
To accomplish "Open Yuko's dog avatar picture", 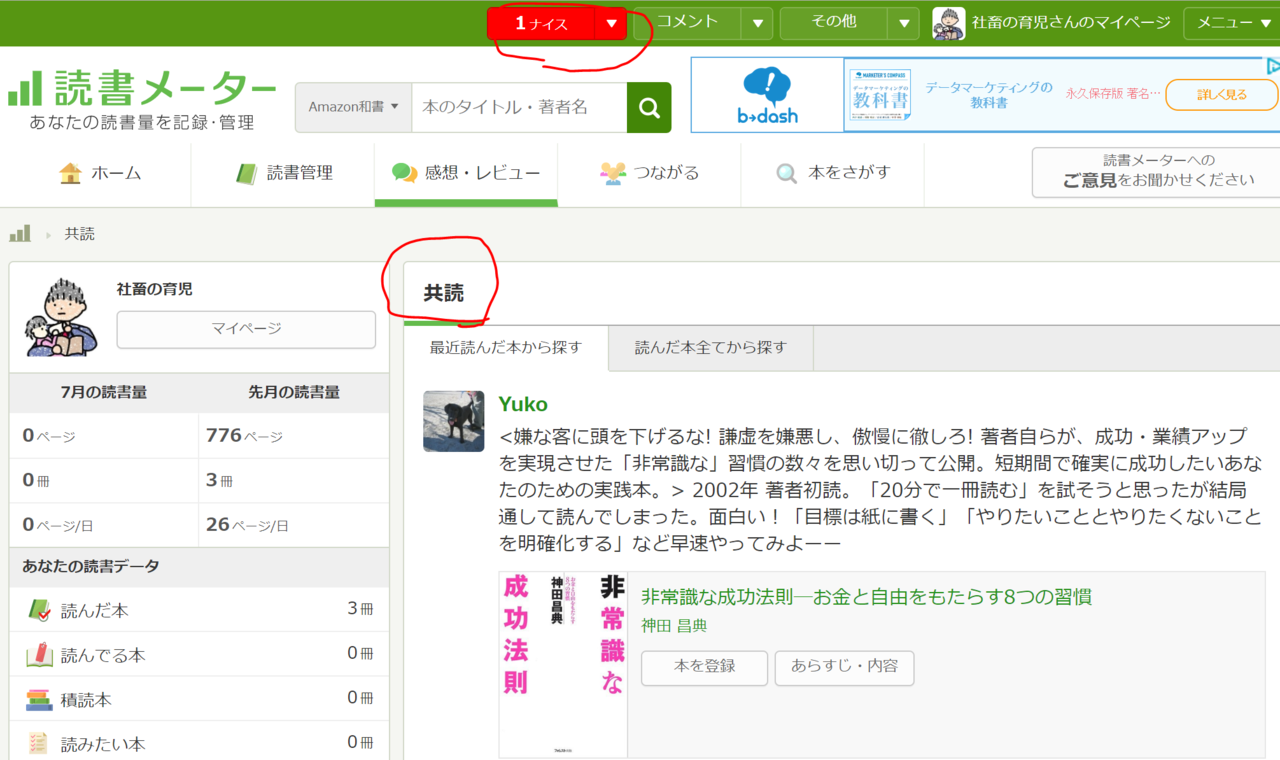I will coord(454,421).
